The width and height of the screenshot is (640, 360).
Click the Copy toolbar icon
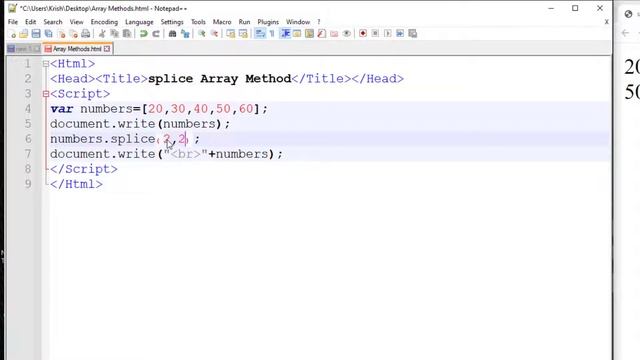click(x=115, y=34)
